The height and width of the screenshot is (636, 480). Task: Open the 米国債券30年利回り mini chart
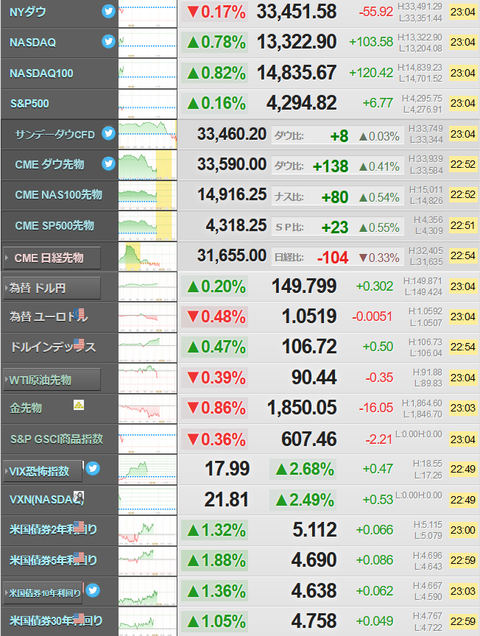pyautogui.click(x=148, y=621)
